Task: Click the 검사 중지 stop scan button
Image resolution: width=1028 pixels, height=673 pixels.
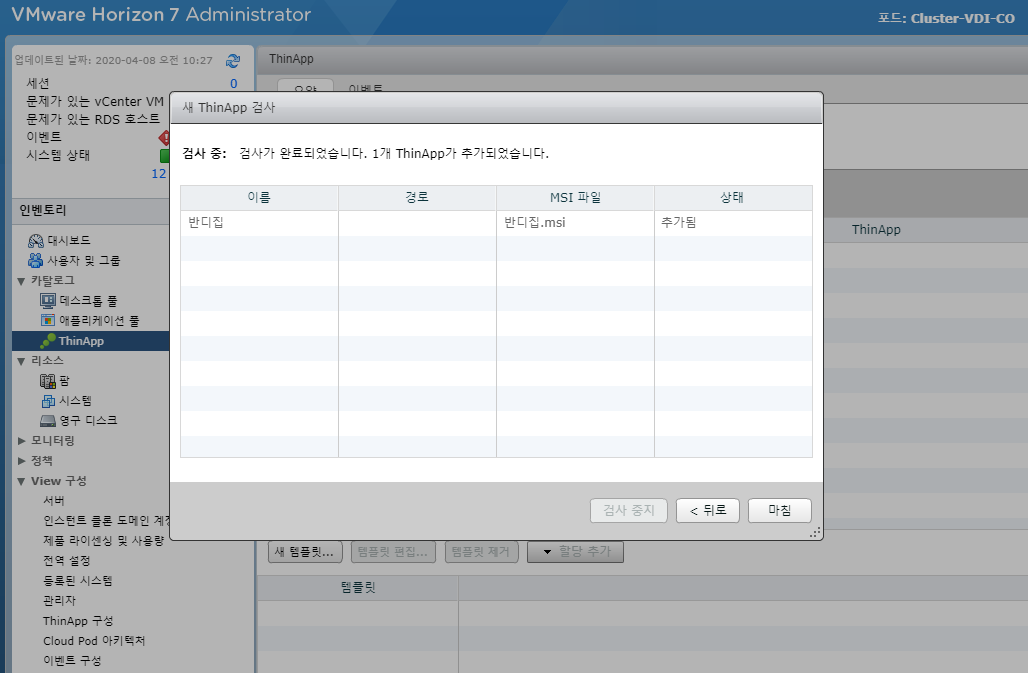Action: pos(629,510)
